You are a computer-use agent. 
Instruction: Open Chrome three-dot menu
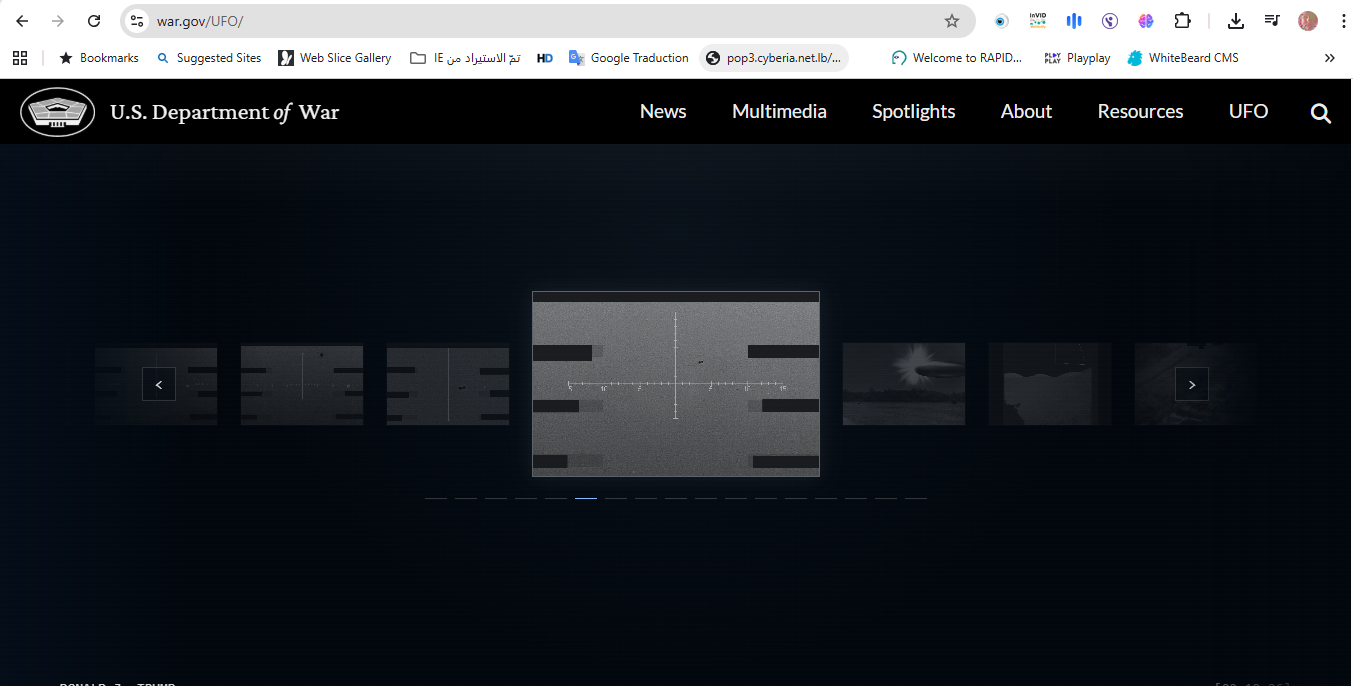[x=1343, y=21]
